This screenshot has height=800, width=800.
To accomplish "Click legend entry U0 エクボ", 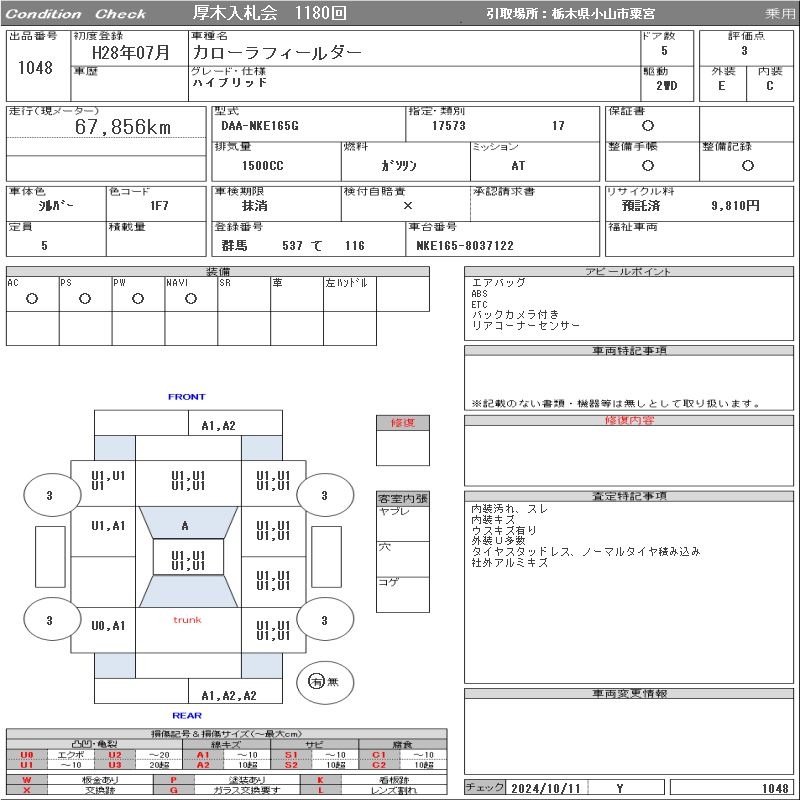I will point(49,755).
